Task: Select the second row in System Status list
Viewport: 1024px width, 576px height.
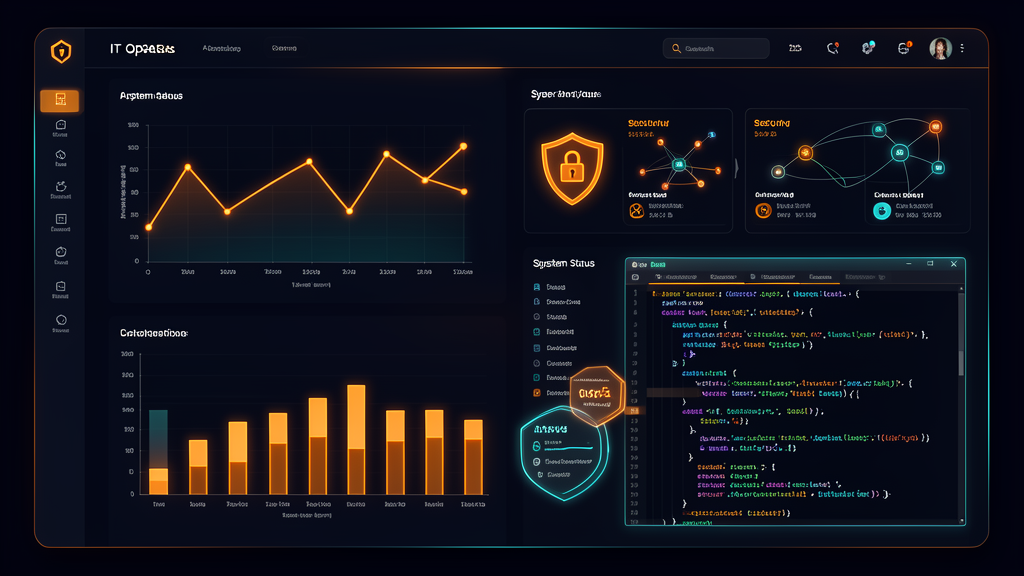Action: coord(557,302)
